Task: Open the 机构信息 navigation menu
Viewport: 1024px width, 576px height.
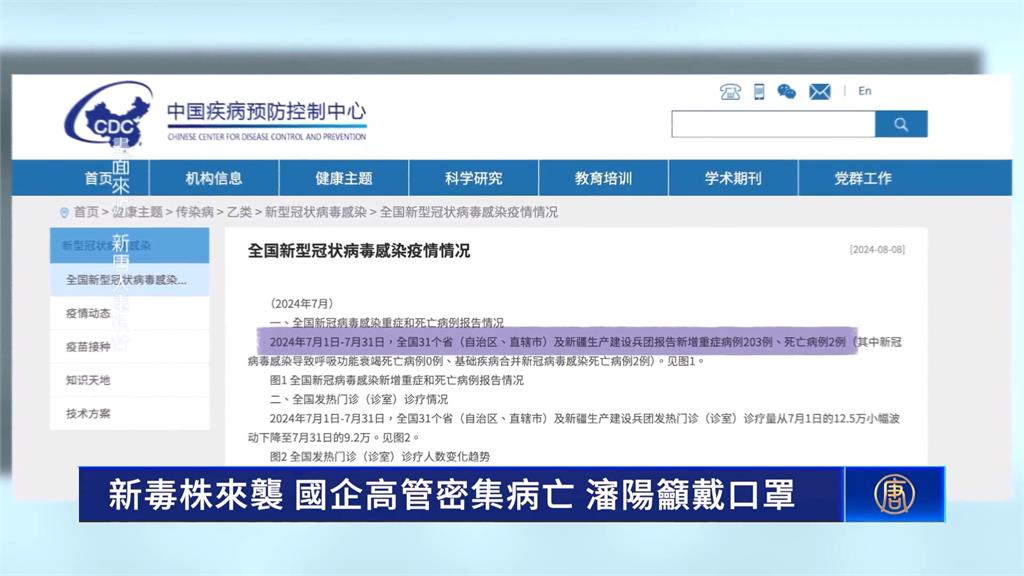Action: point(214,178)
